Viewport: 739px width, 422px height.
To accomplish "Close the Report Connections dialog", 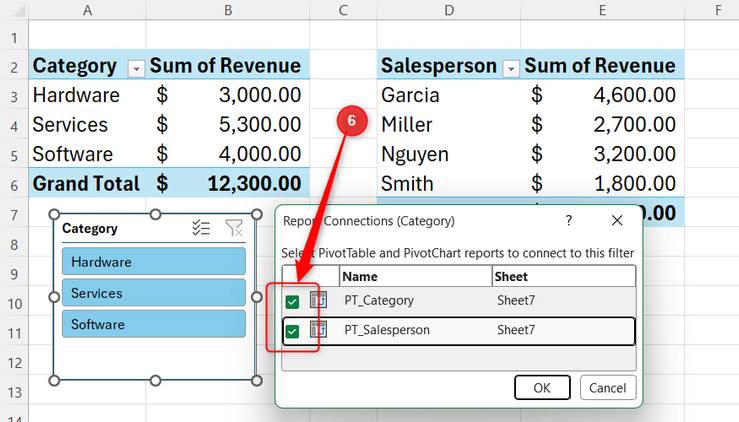I will click(617, 221).
